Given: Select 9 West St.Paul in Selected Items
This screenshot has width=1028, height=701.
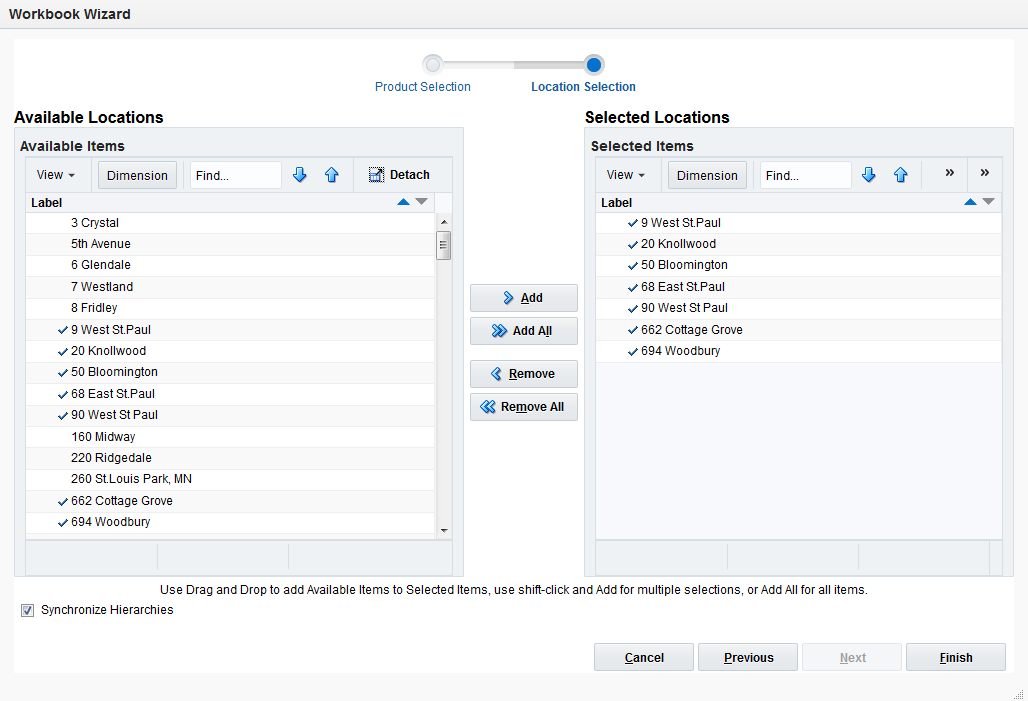Looking at the screenshot, I should 799,223.
